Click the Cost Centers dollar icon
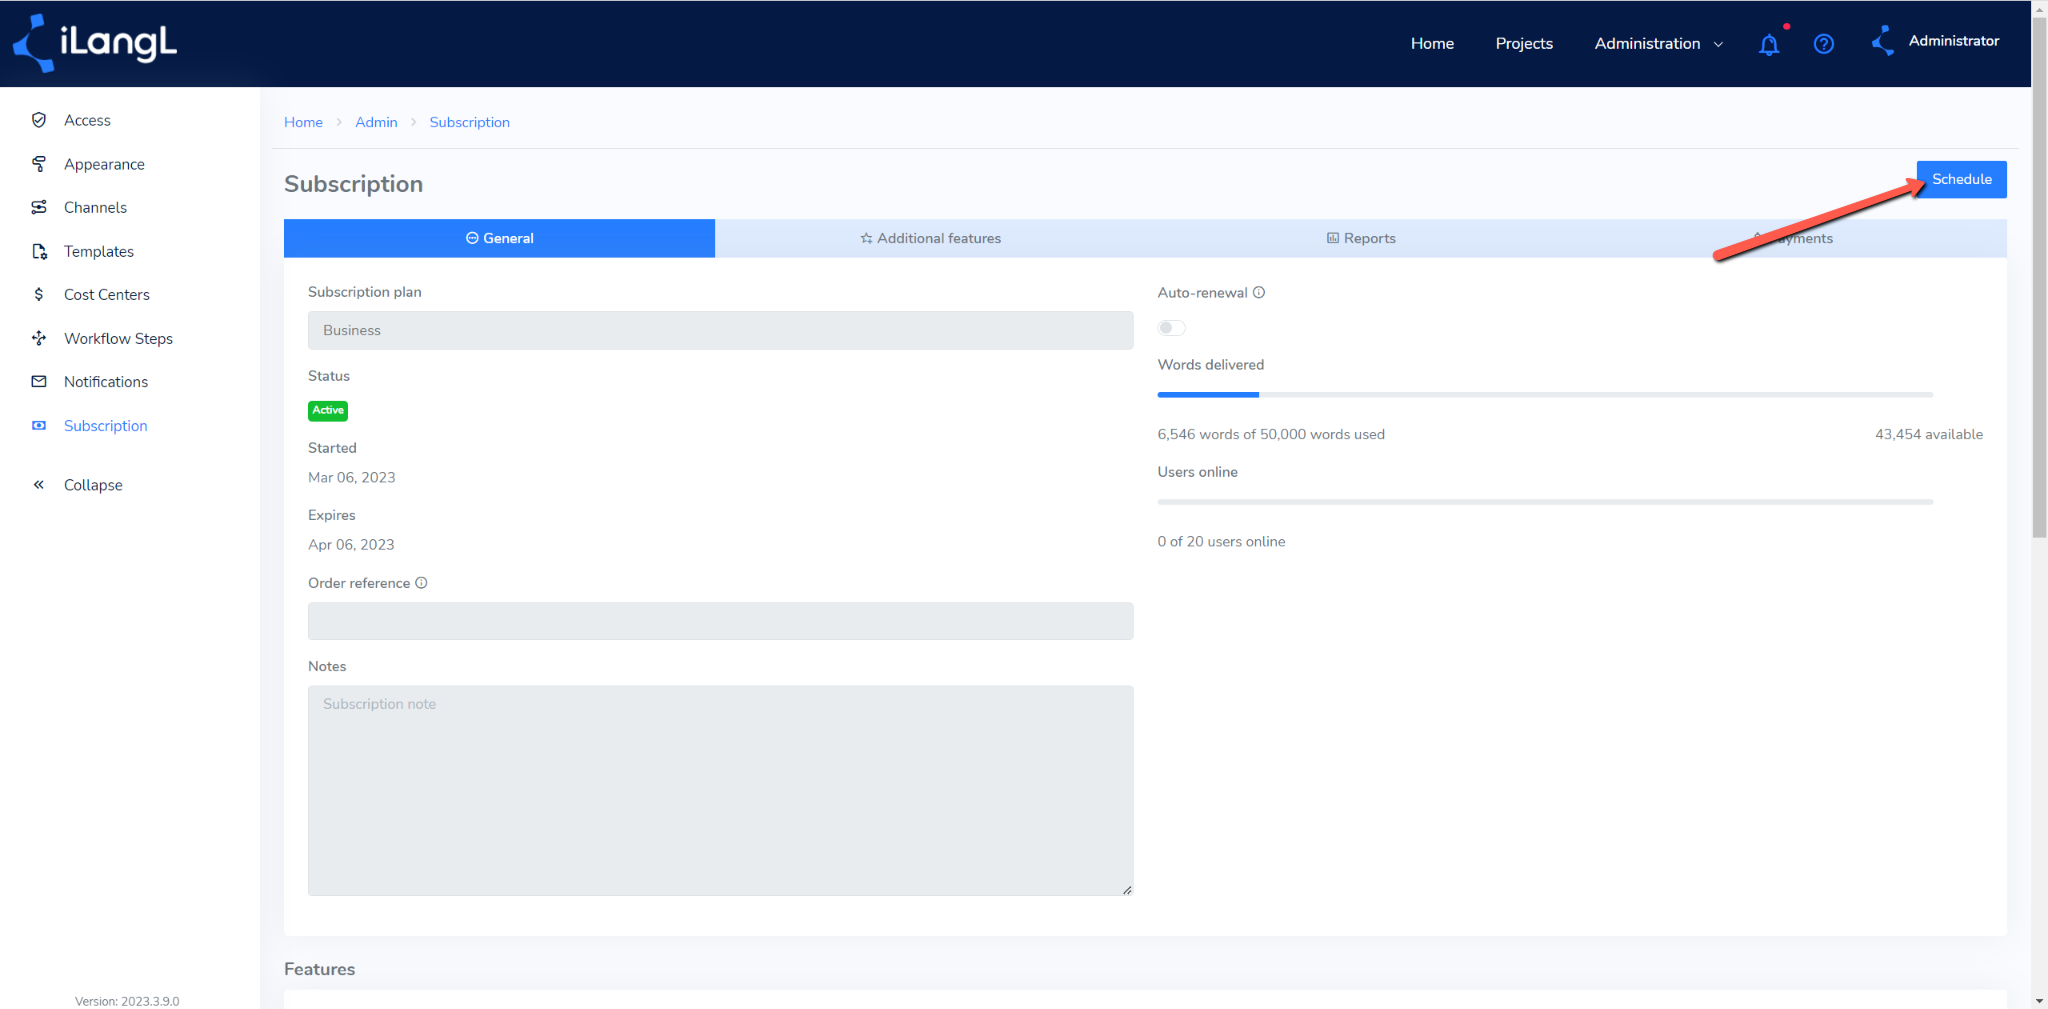The width and height of the screenshot is (2048, 1009). [x=39, y=294]
